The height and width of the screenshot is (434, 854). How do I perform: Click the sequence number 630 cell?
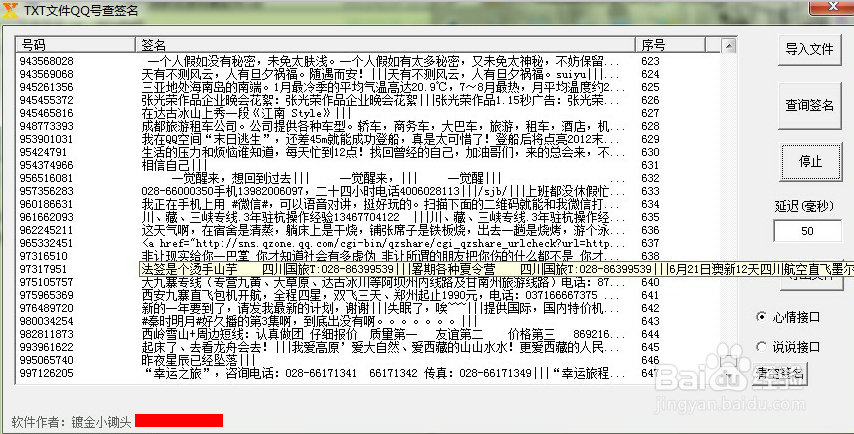coord(650,152)
